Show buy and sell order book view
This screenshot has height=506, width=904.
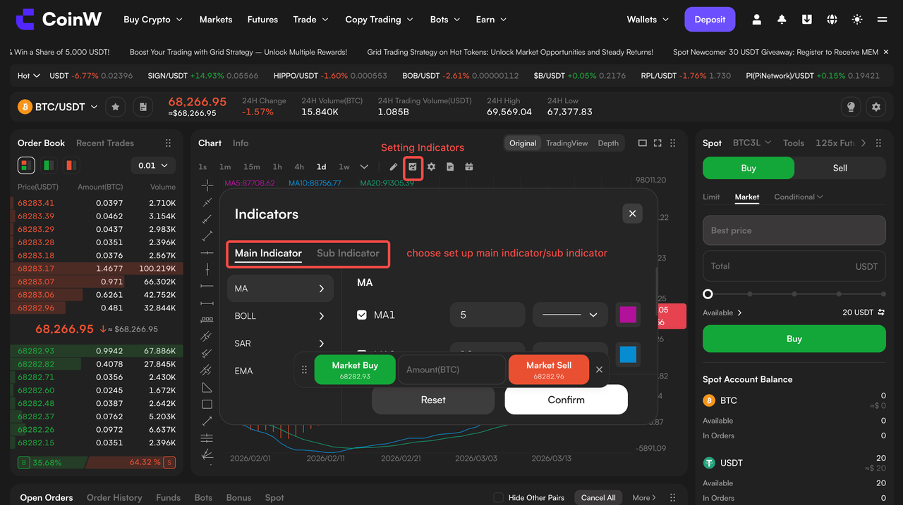coord(26,165)
